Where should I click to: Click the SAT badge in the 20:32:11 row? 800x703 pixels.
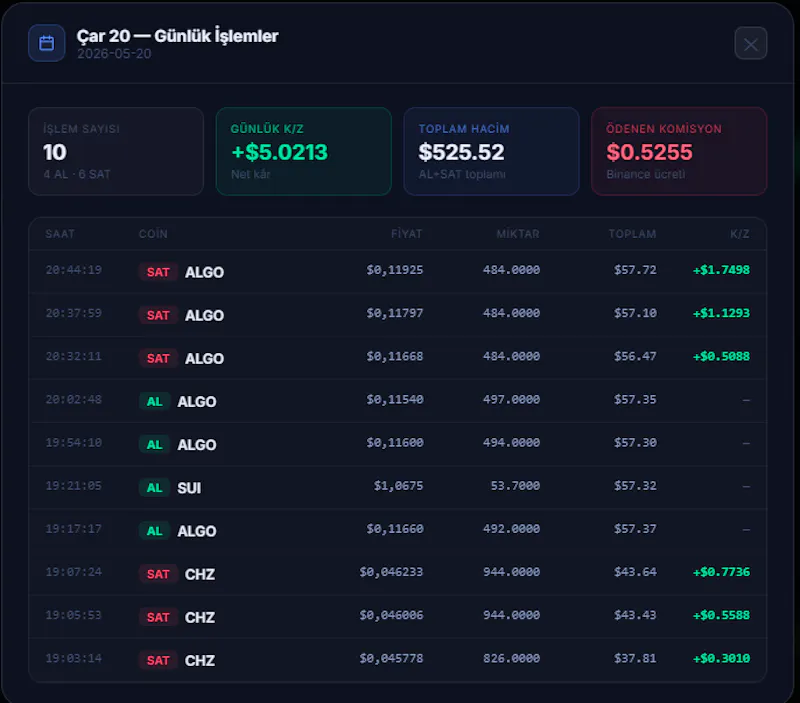pos(158,358)
